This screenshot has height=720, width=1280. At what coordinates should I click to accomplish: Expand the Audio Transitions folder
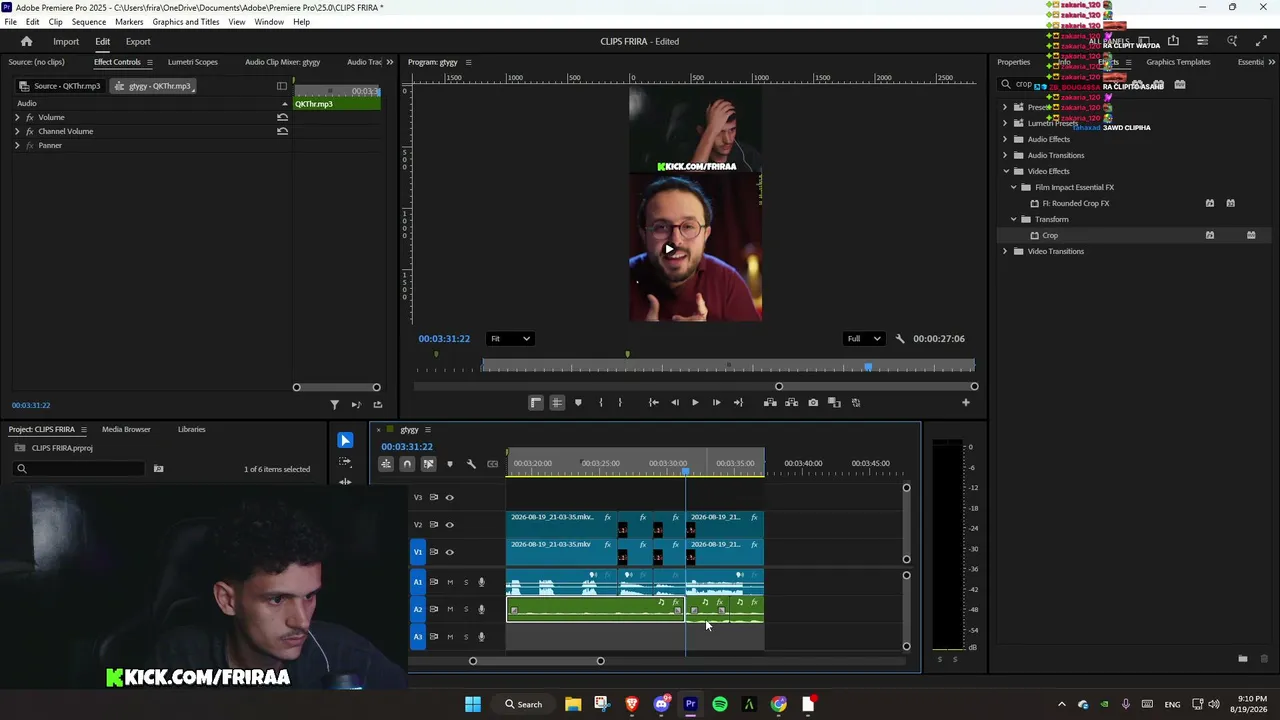pos(1005,155)
